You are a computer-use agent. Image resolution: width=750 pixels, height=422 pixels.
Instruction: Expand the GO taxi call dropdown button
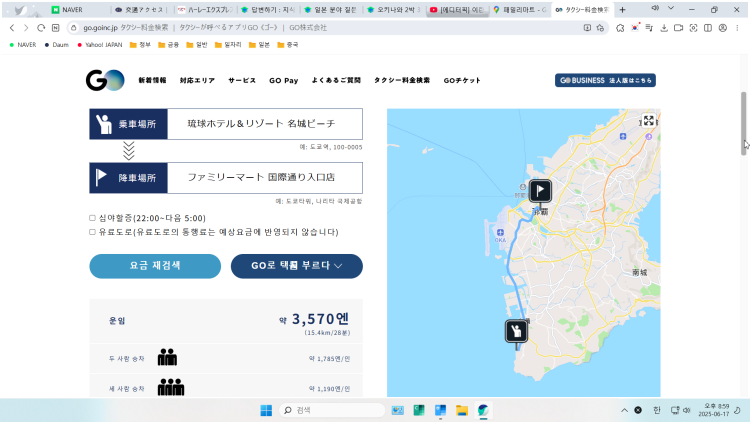(297, 266)
